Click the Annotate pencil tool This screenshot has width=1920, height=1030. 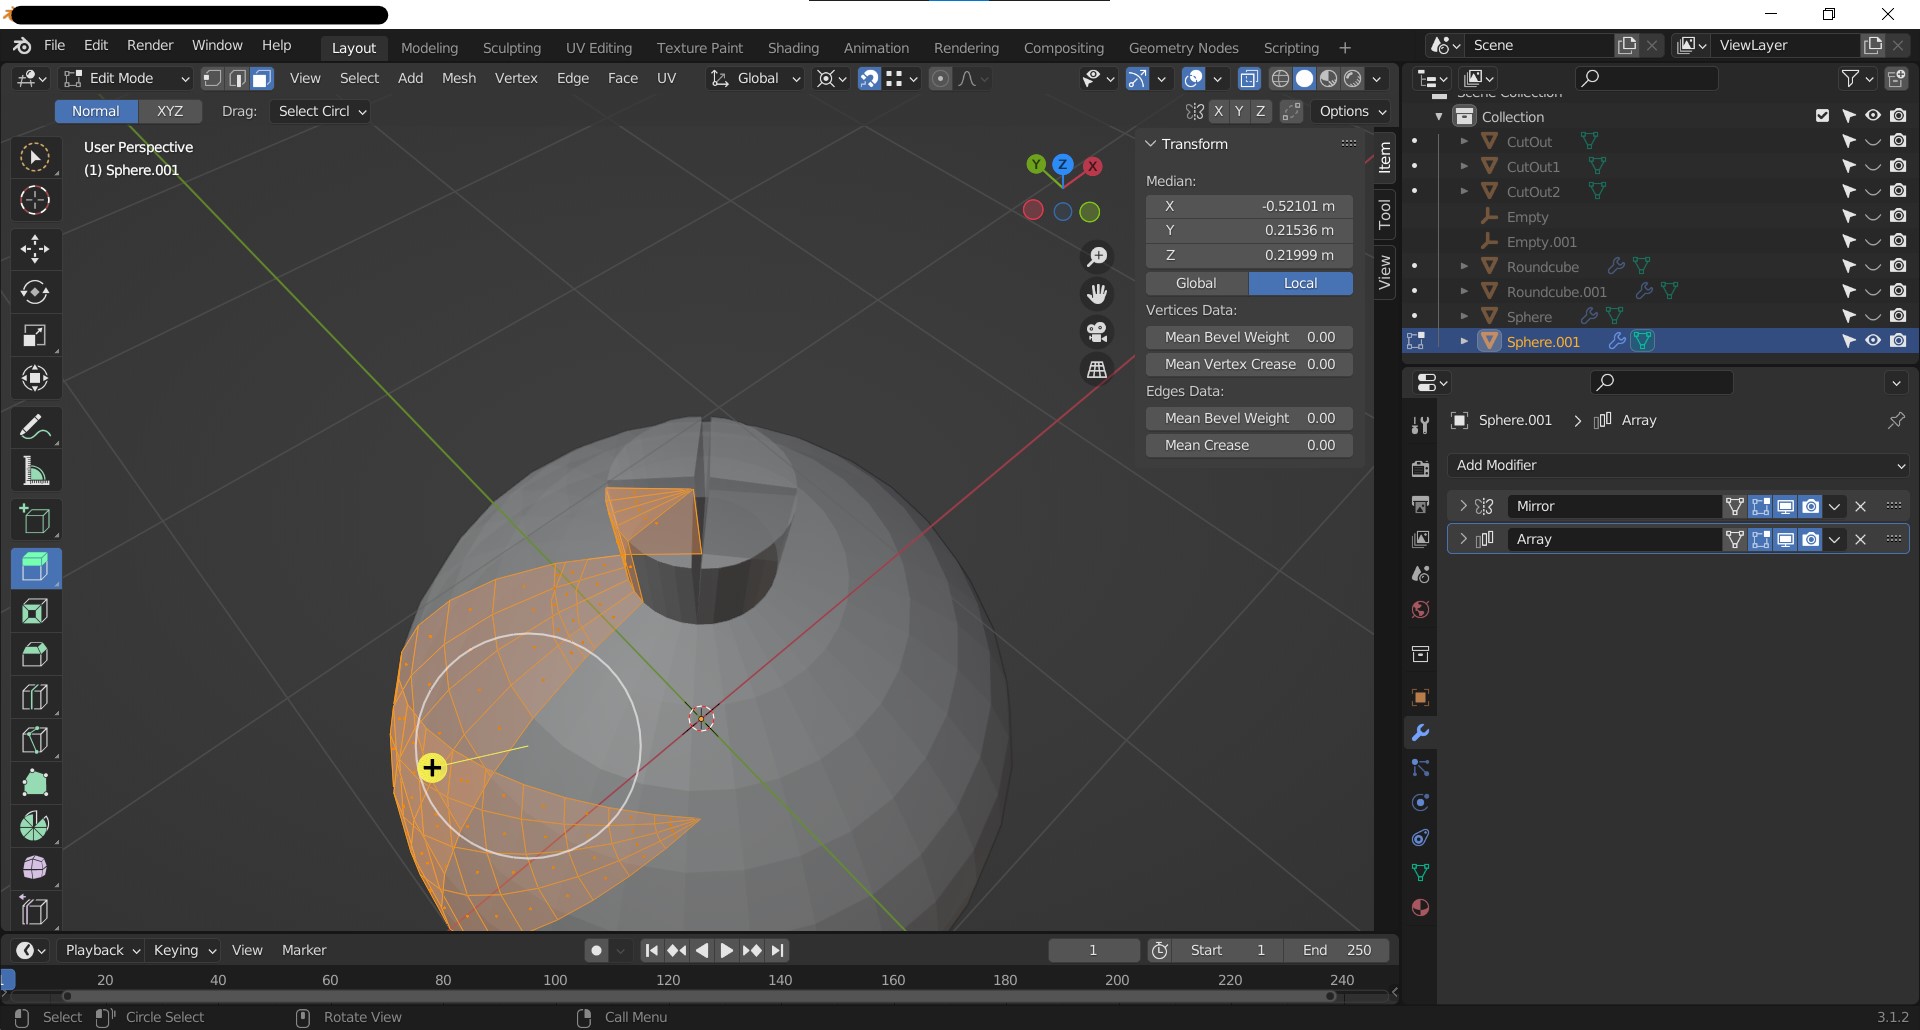click(35, 428)
